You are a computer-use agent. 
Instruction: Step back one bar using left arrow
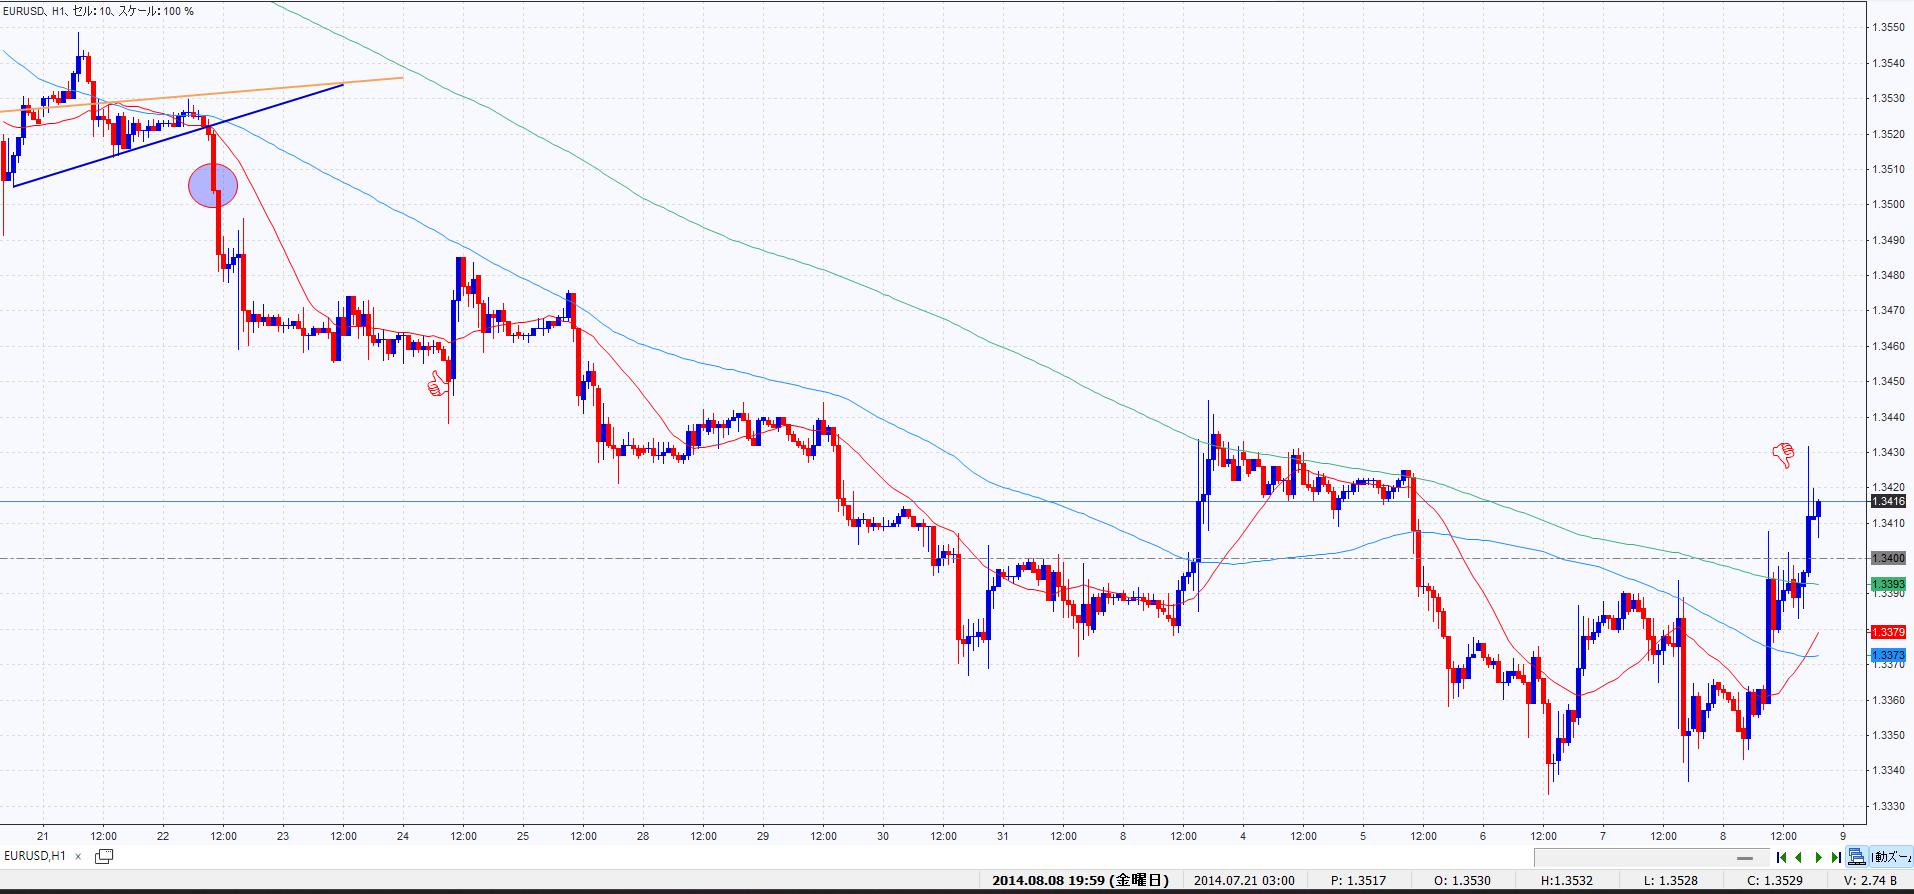point(1799,857)
